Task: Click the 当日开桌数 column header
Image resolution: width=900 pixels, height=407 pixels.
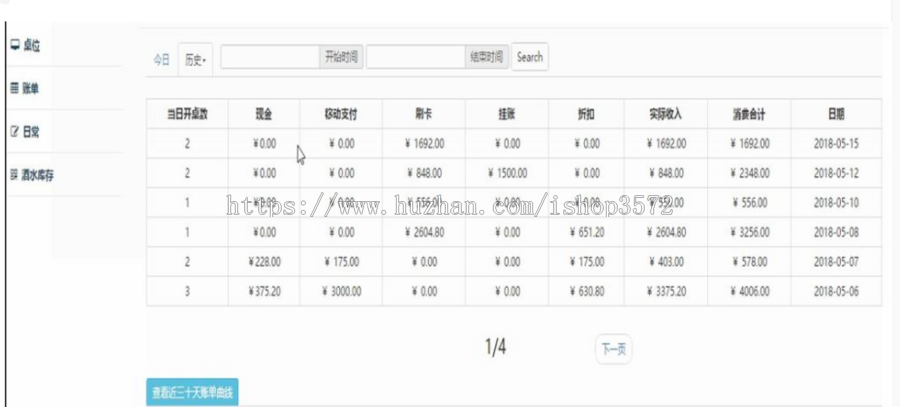Action: click(x=187, y=114)
